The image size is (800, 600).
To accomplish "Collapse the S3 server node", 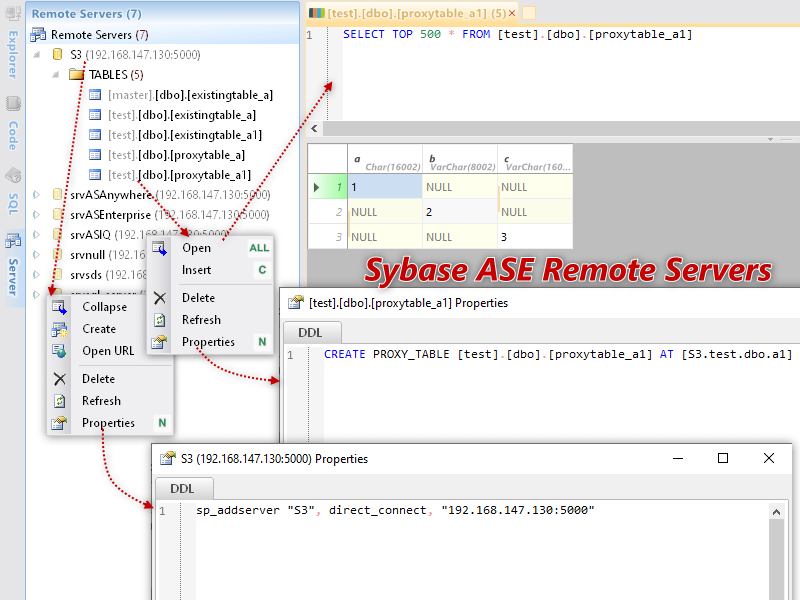I will (37, 55).
